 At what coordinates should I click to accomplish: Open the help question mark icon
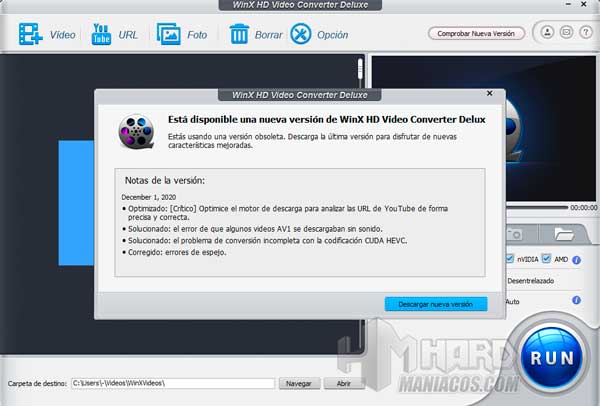(x=585, y=33)
